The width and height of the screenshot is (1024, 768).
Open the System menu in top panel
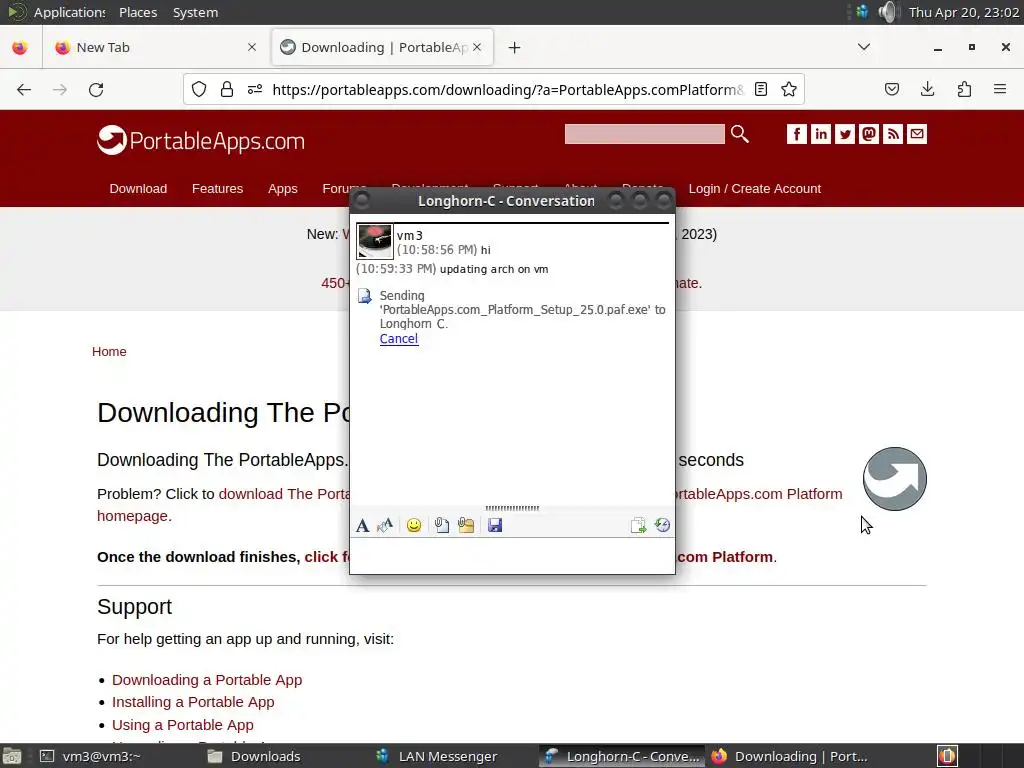[195, 12]
